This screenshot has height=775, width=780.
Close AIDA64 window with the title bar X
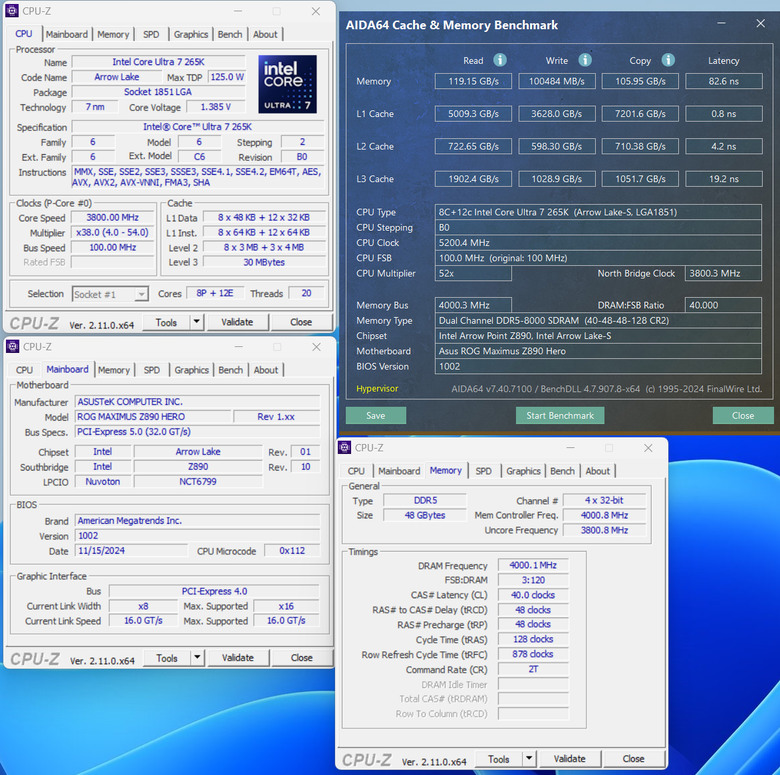[x=760, y=23]
